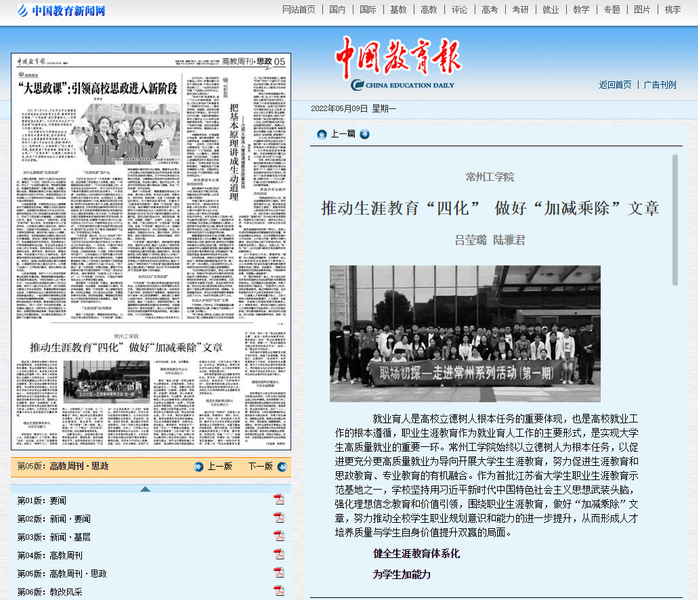Open the PDF icon for 第03版 新闻·基层

click(x=279, y=537)
